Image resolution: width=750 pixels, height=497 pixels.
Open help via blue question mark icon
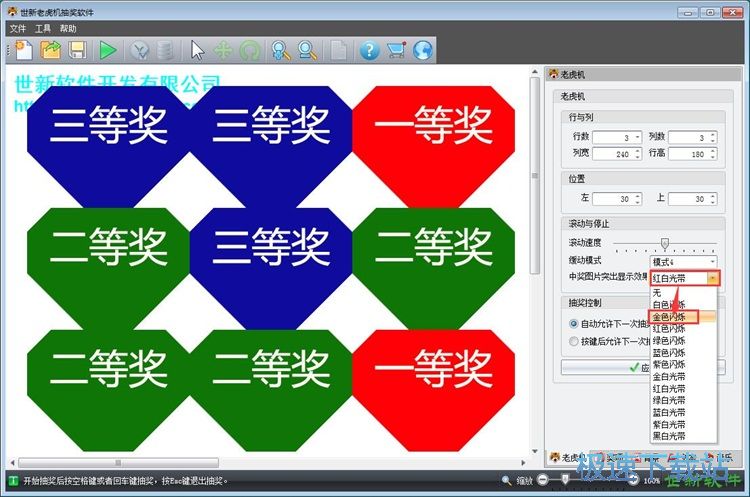(x=369, y=50)
